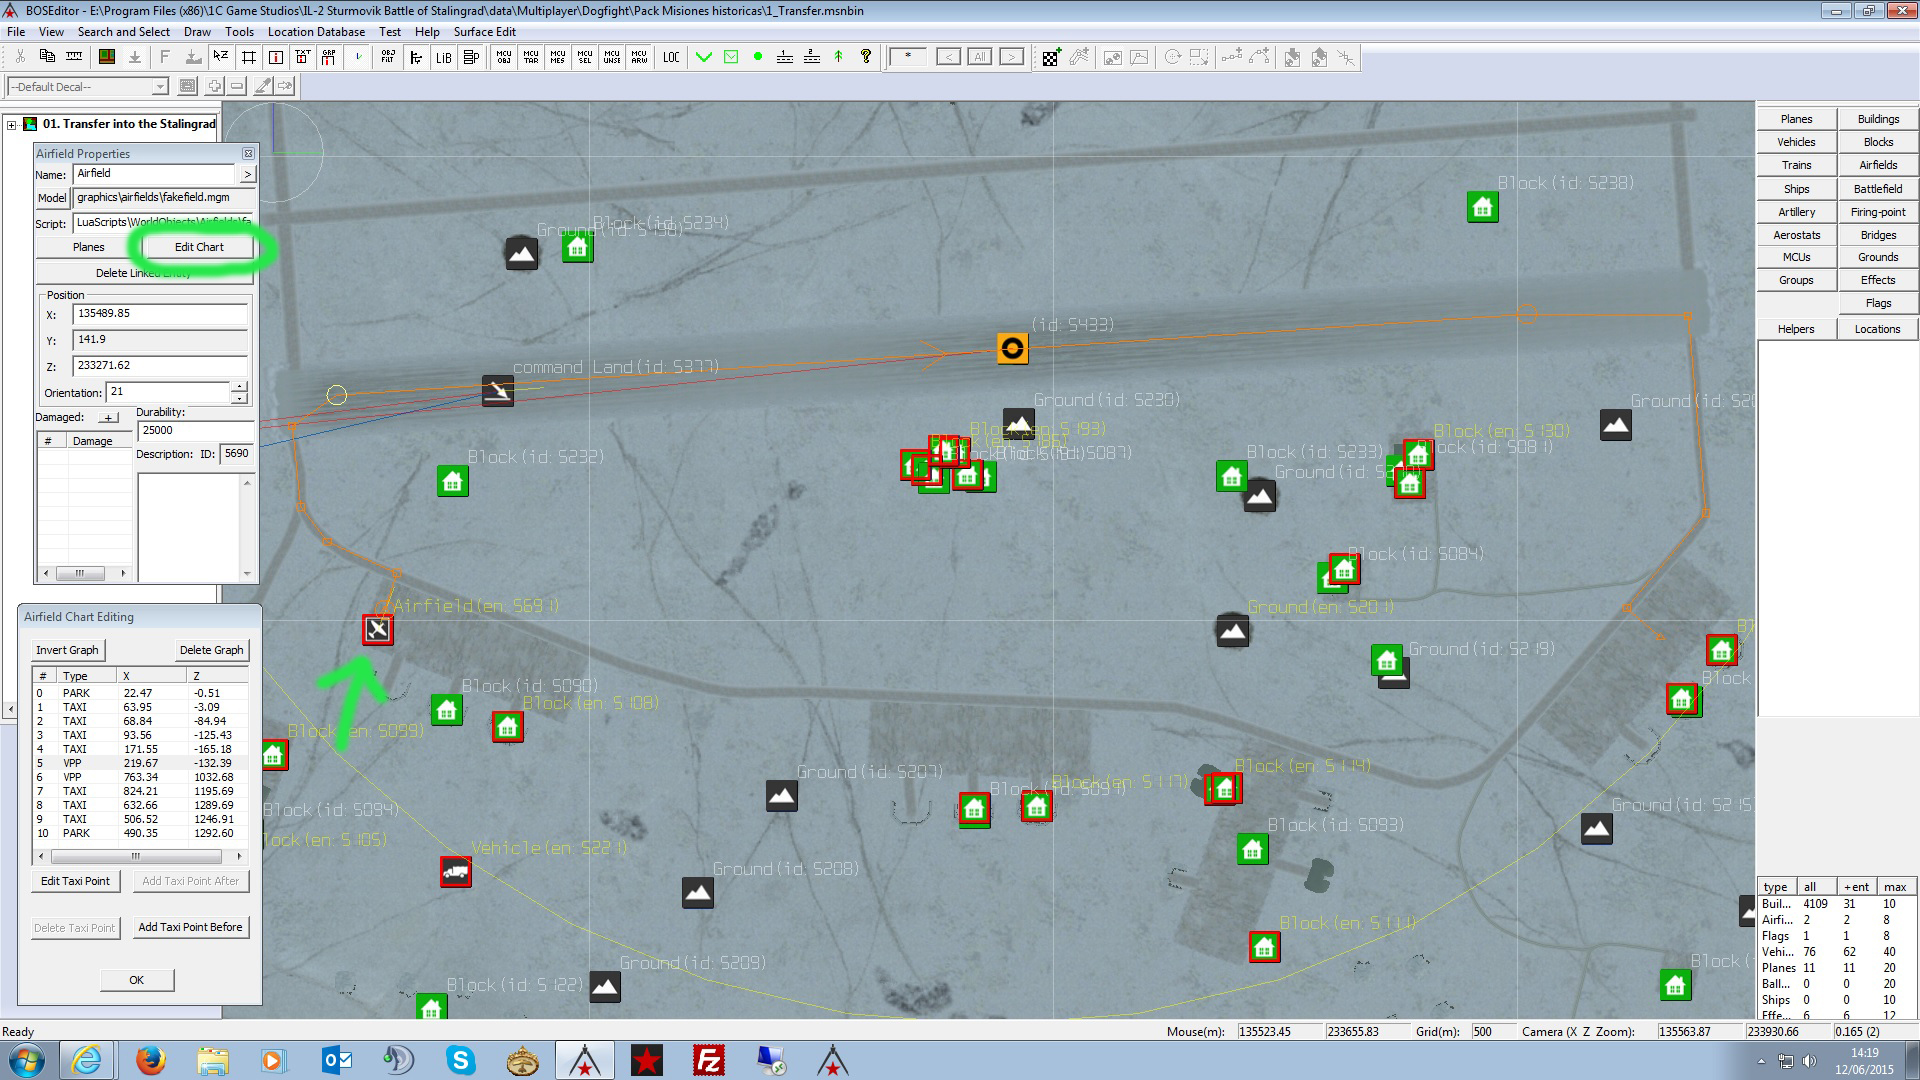Click the Edit Chart button
This screenshot has height=1080, width=1920.
[x=199, y=247]
